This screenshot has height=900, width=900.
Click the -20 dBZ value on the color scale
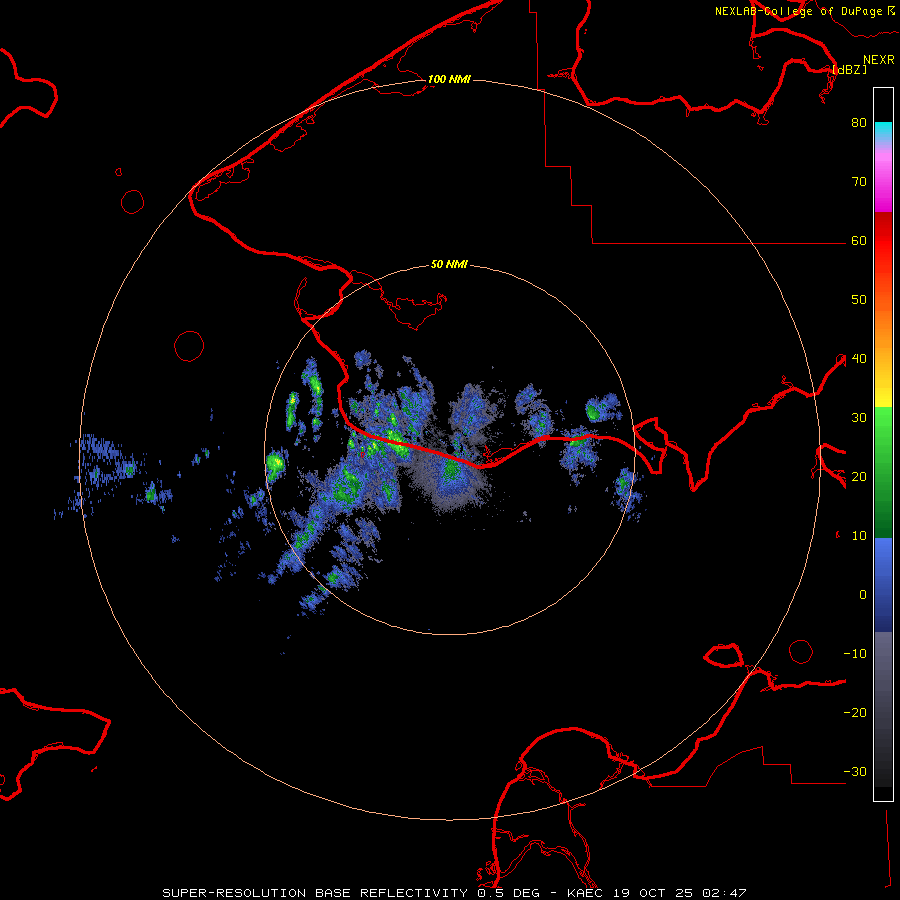point(855,713)
